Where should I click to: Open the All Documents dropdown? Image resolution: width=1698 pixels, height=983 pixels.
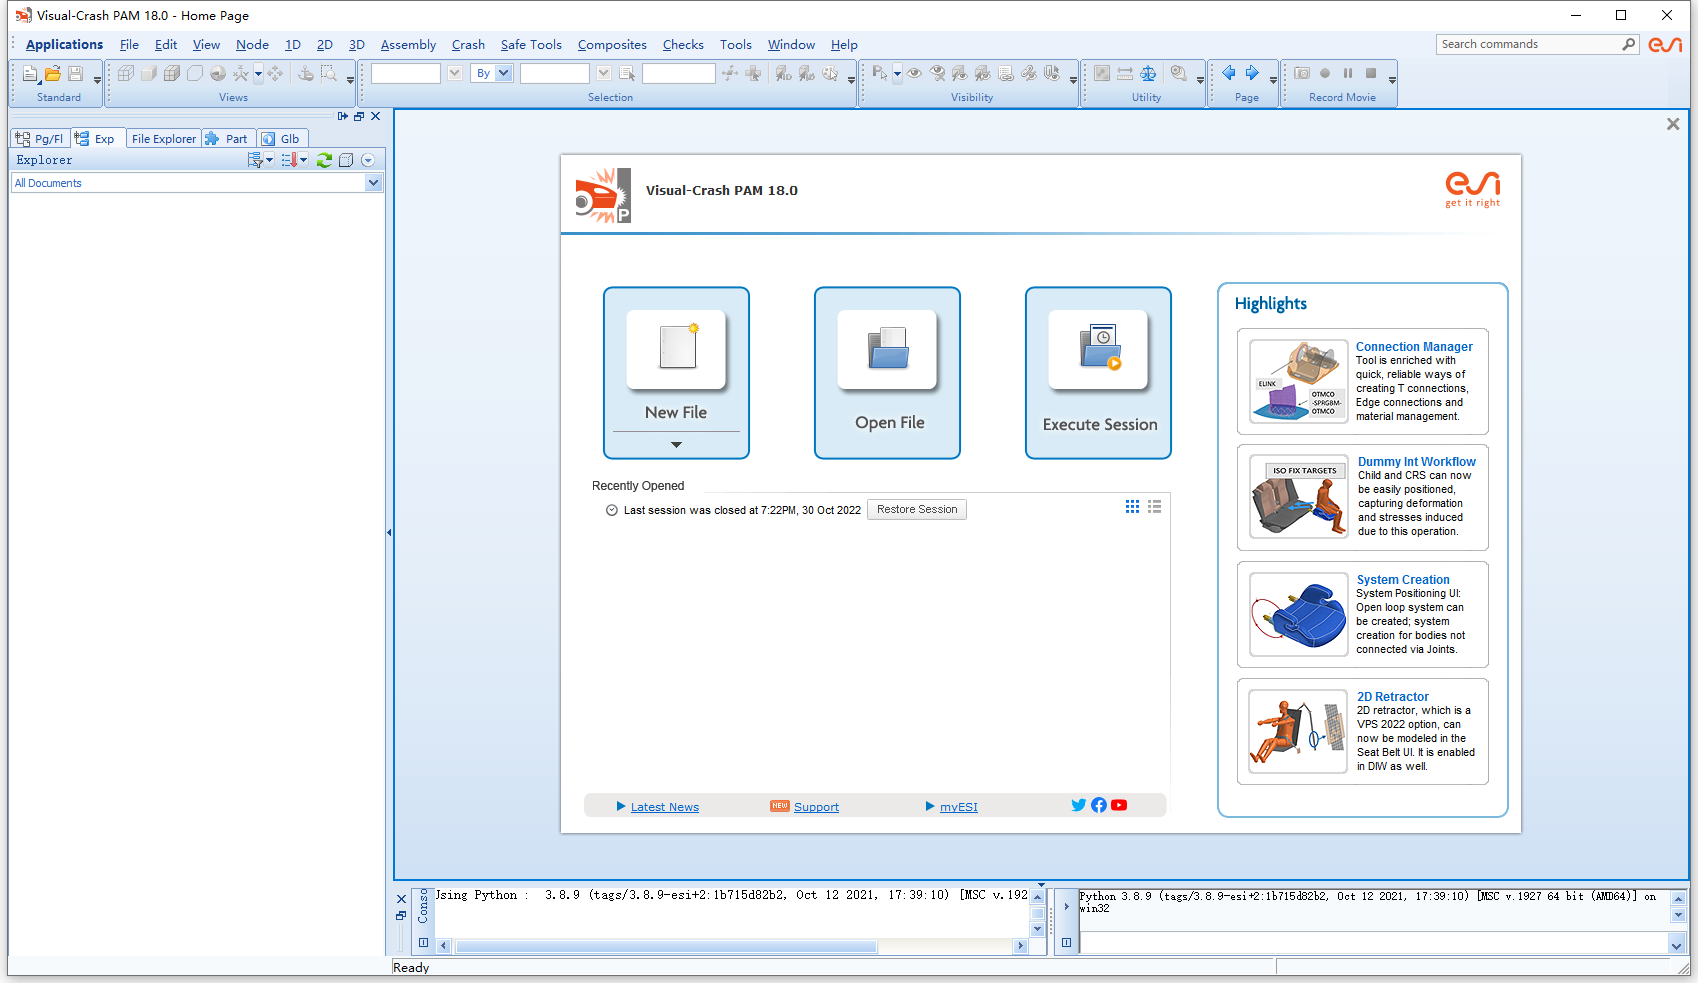click(373, 183)
